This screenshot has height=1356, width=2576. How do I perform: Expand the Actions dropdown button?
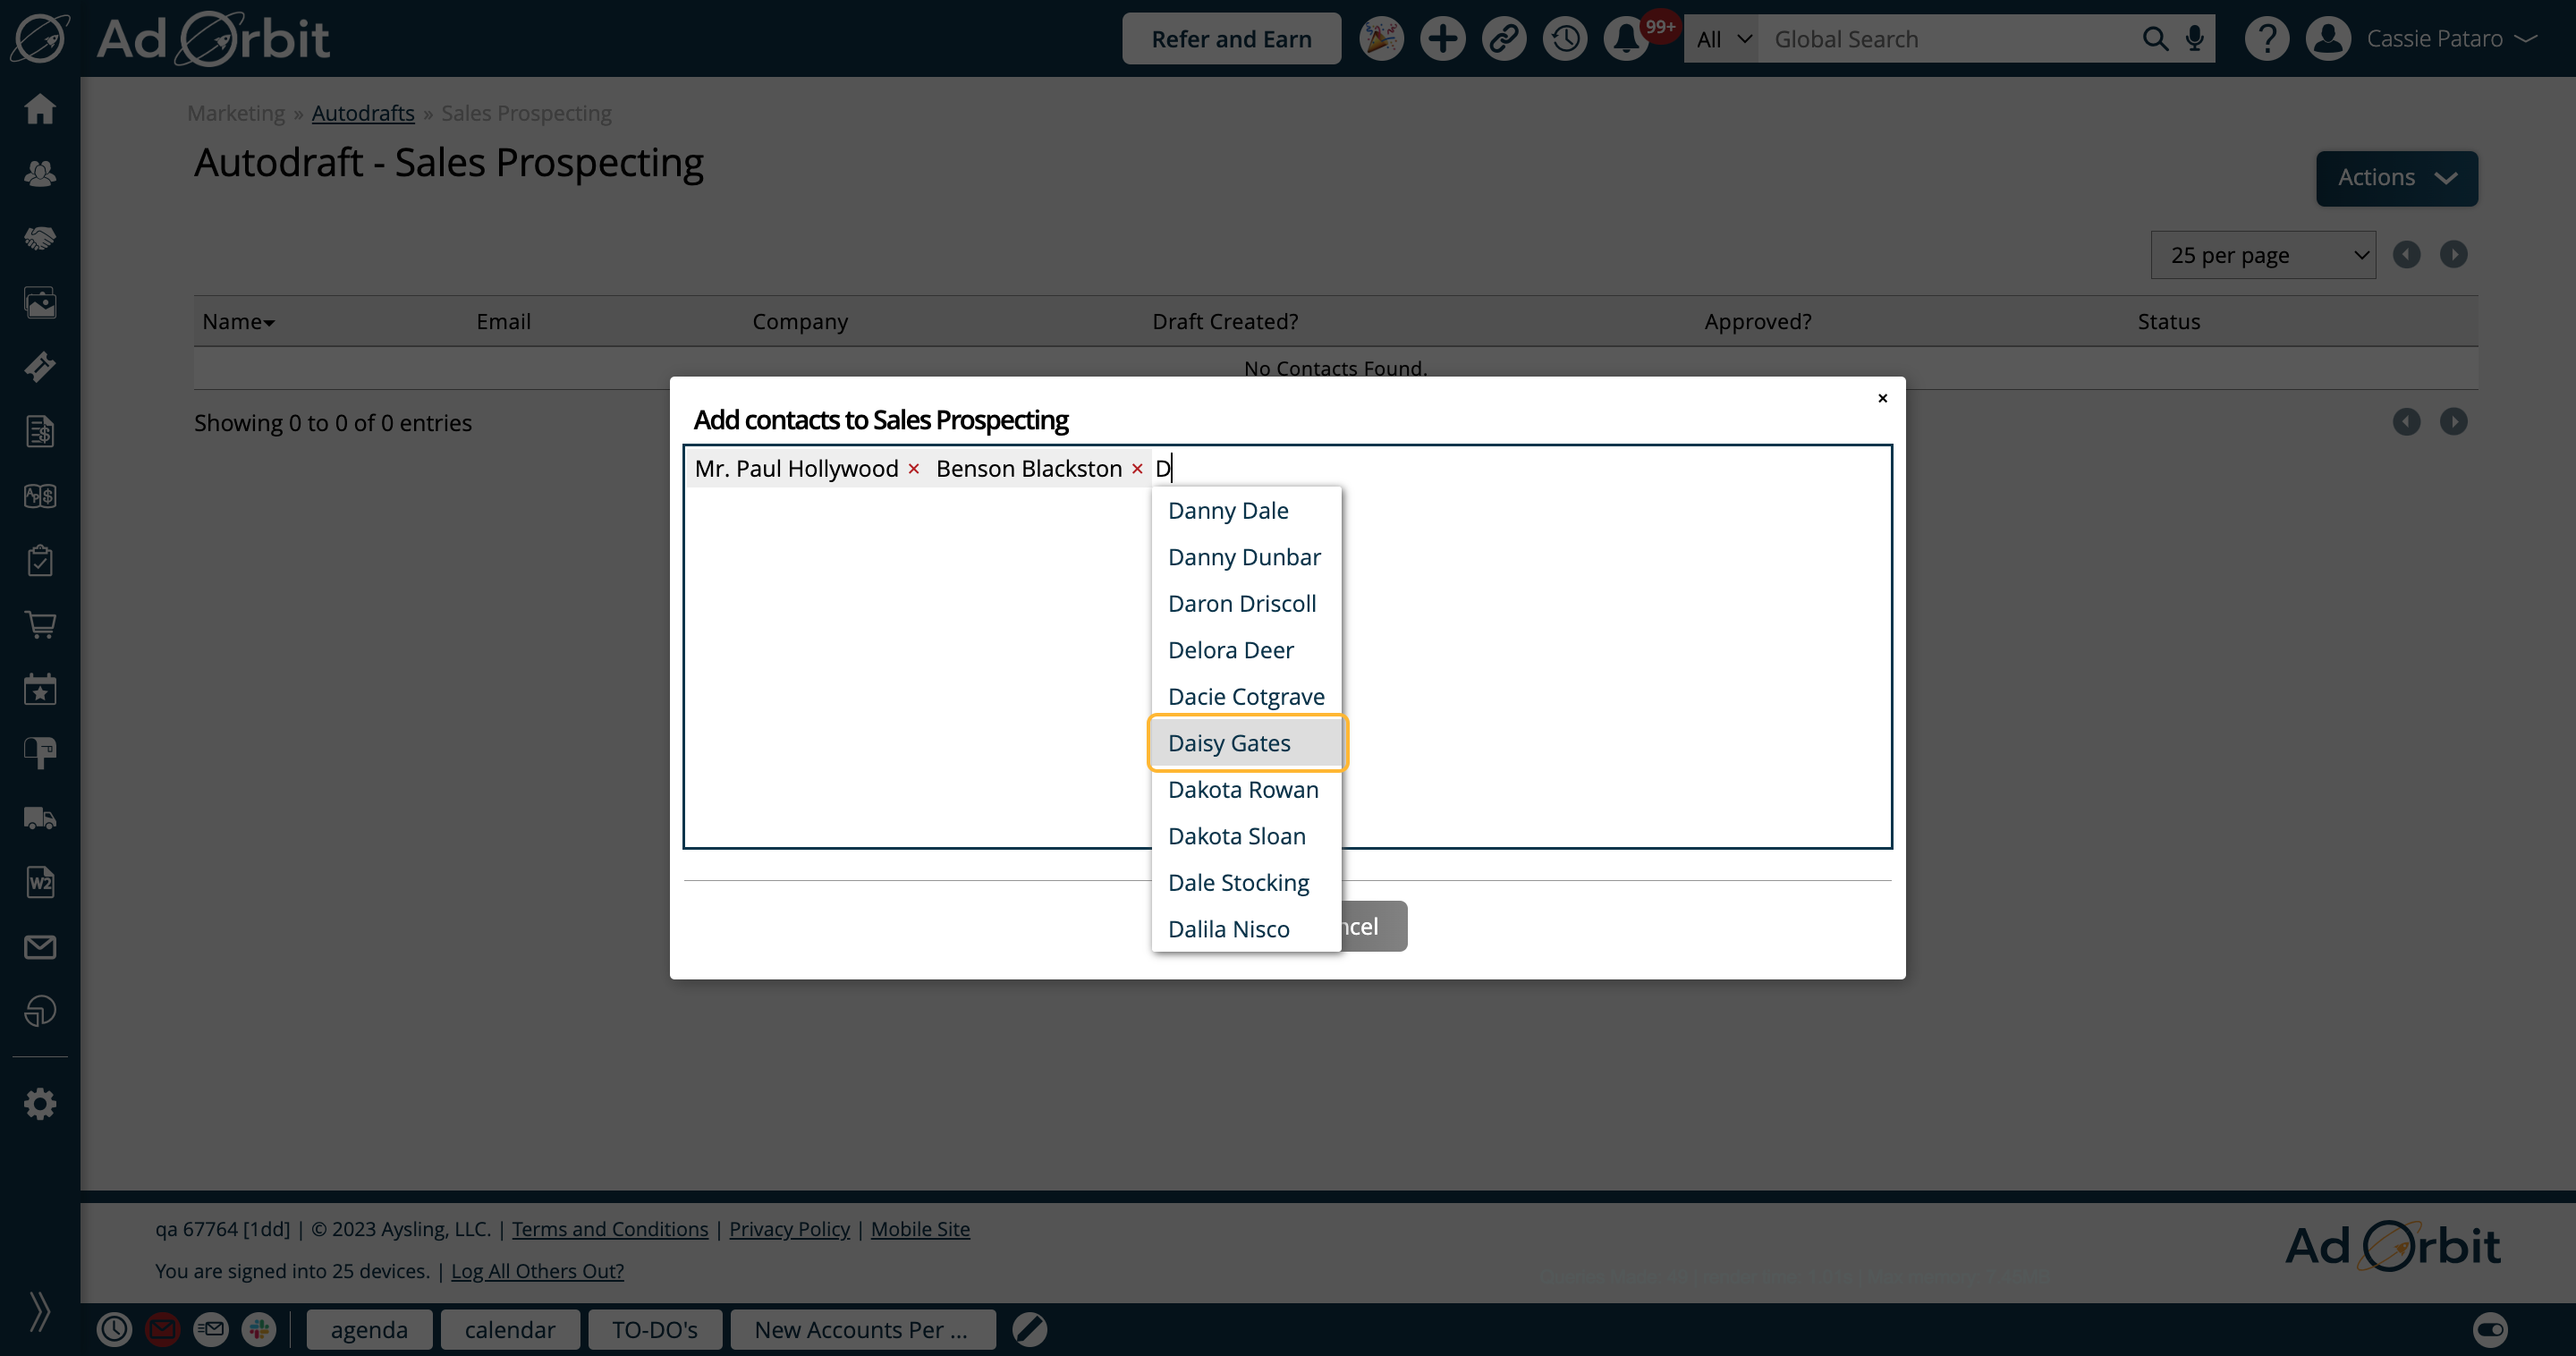tap(2396, 178)
